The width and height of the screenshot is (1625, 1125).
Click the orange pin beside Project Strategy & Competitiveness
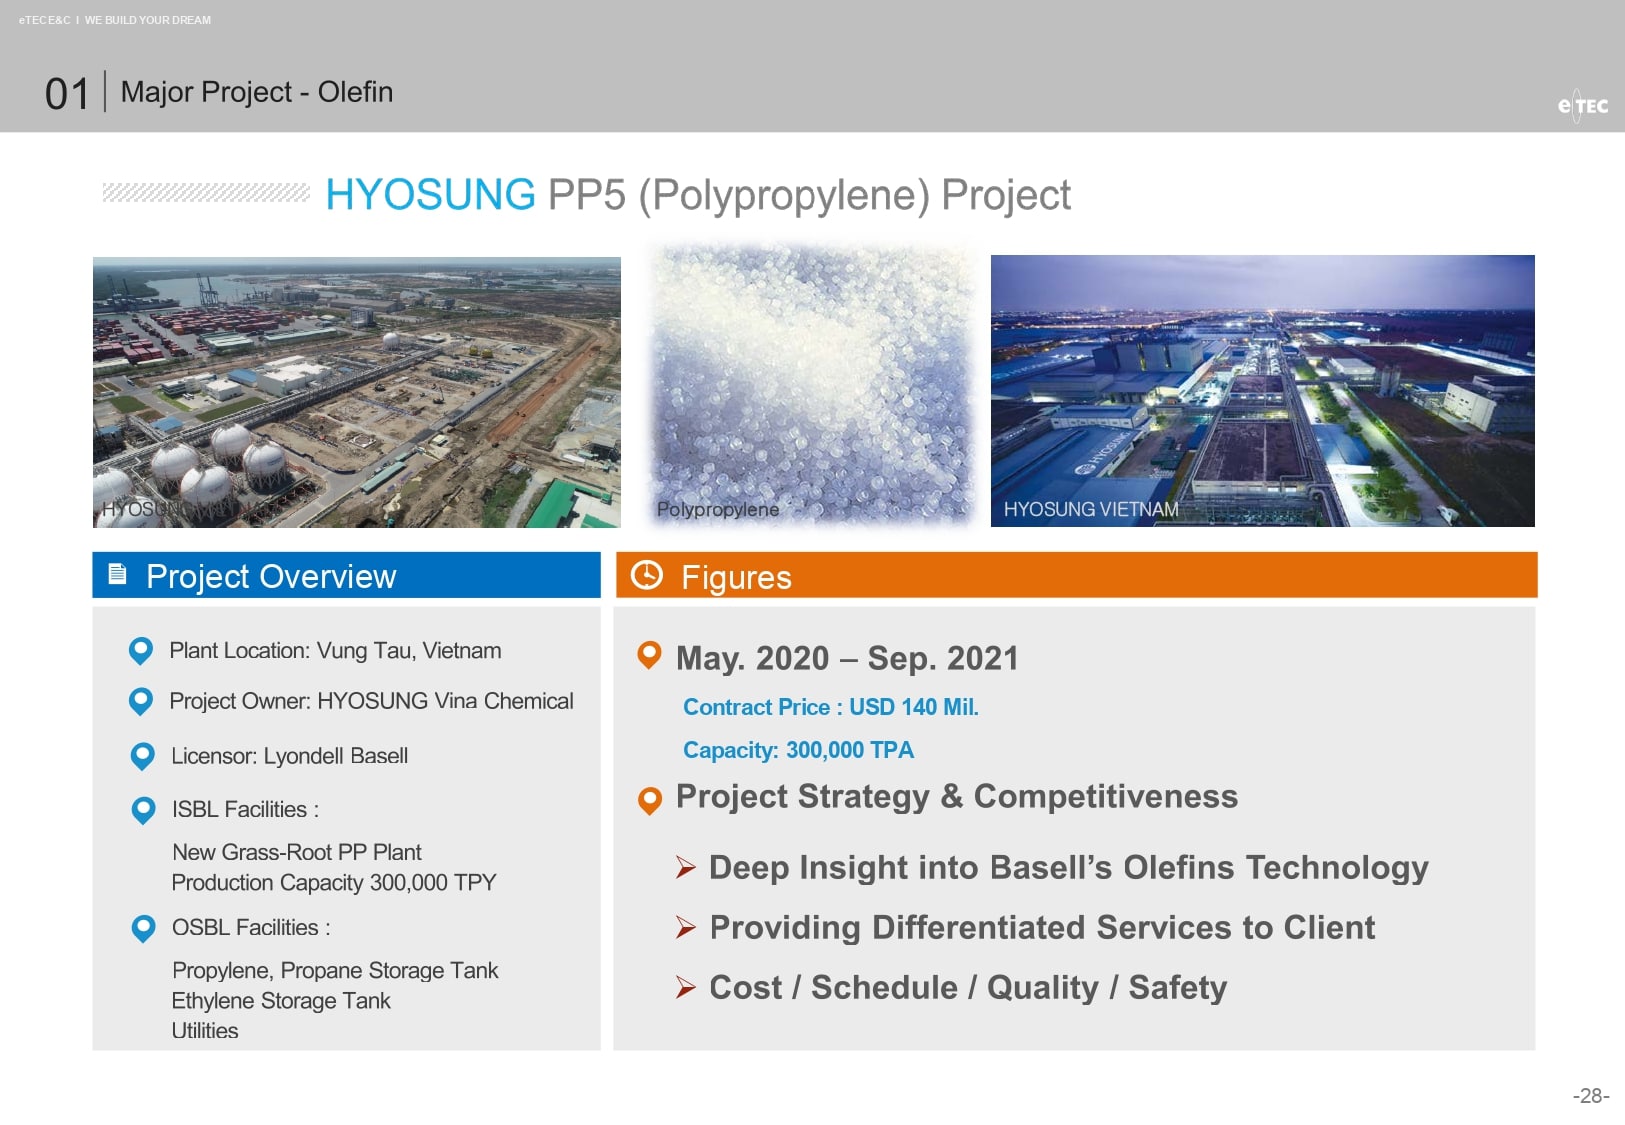pos(650,801)
